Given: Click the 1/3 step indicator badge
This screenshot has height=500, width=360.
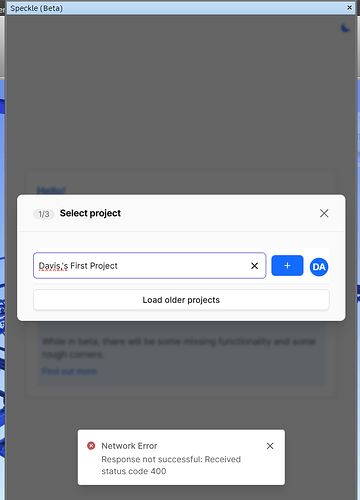Looking at the screenshot, I should 44,214.
